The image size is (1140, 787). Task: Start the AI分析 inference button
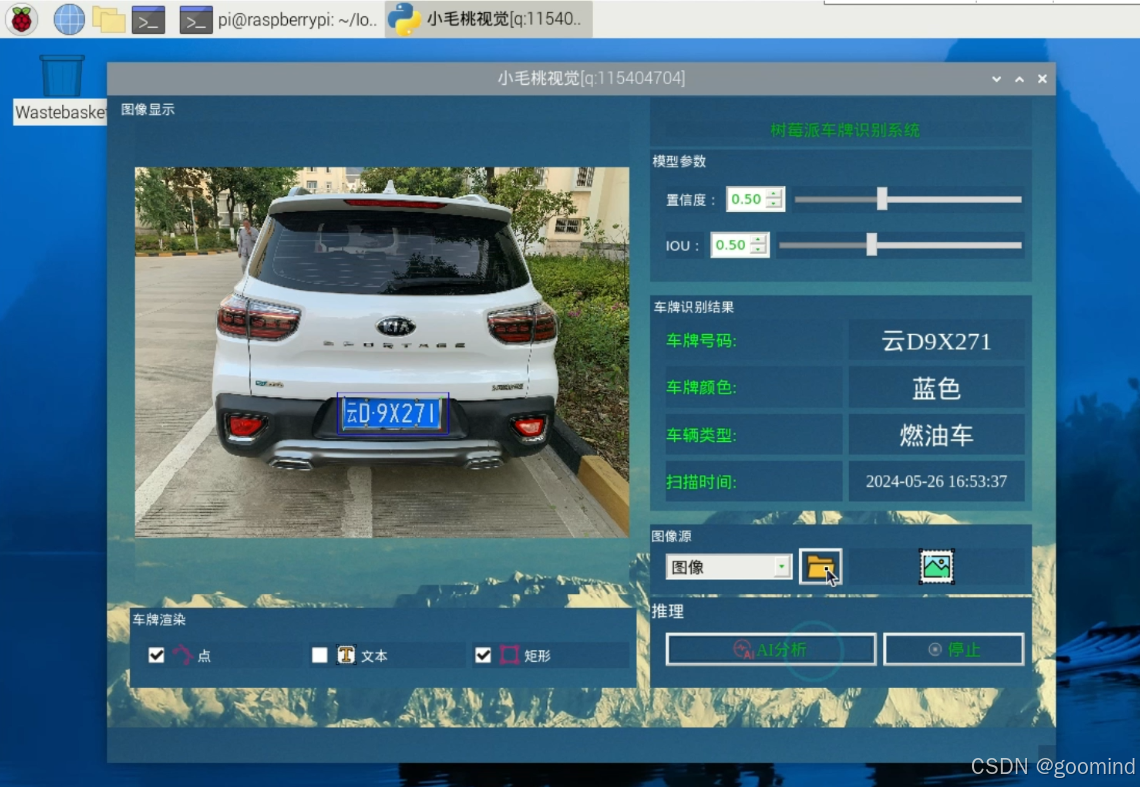coord(771,649)
